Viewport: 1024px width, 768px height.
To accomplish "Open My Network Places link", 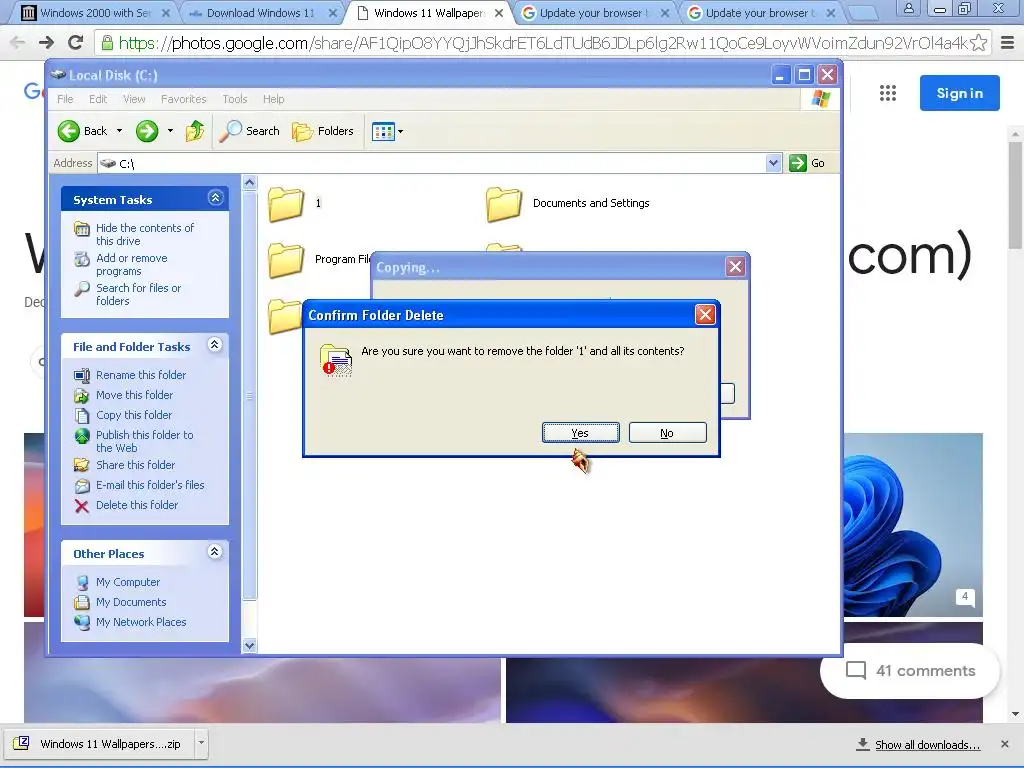I will 141,622.
